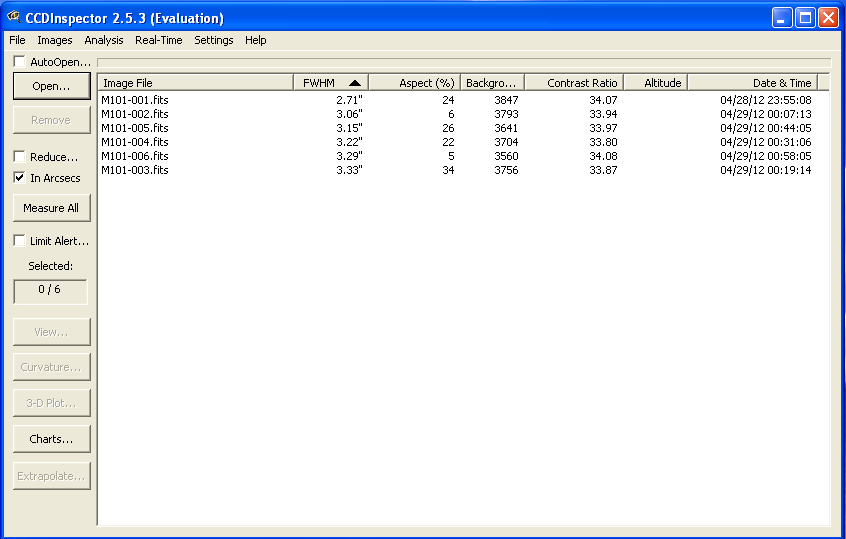The image size is (846, 539).
Task: Select the M101-002.fits row
Action: click(x=463, y=114)
